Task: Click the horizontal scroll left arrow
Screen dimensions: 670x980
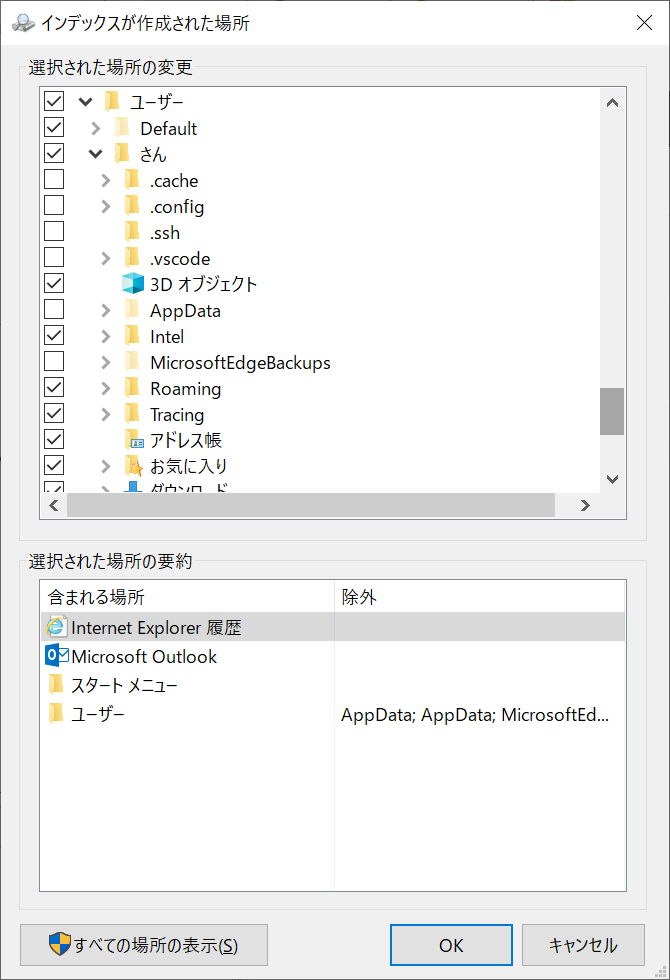Action: pos(54,505)
